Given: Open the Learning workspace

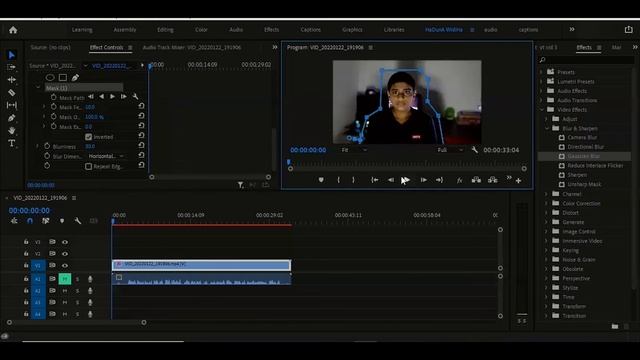Looking at the screenshot, I should [82, 30].
